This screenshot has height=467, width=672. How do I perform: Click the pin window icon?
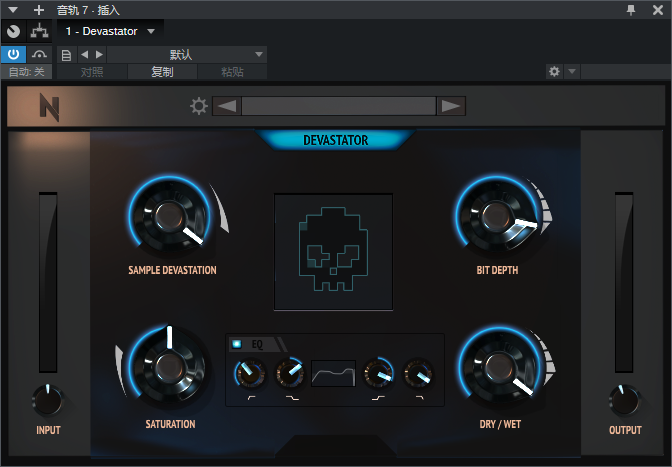pyautogui.click(x=630, y=9)
